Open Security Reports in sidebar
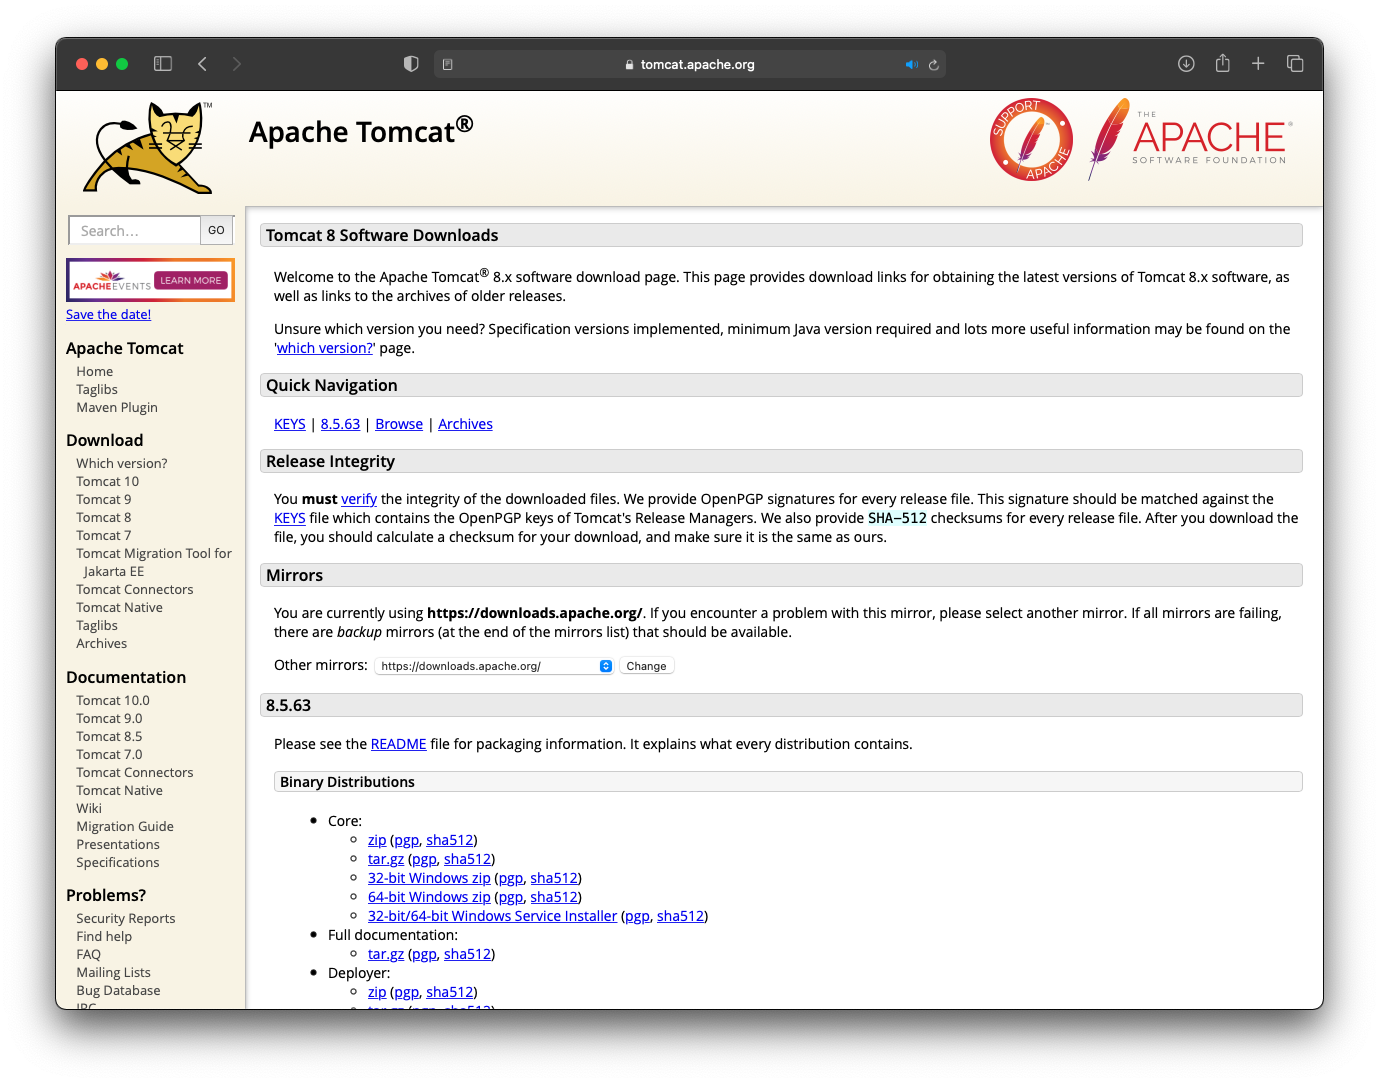The image size is (1379, 1083). (x=126, y=918)
